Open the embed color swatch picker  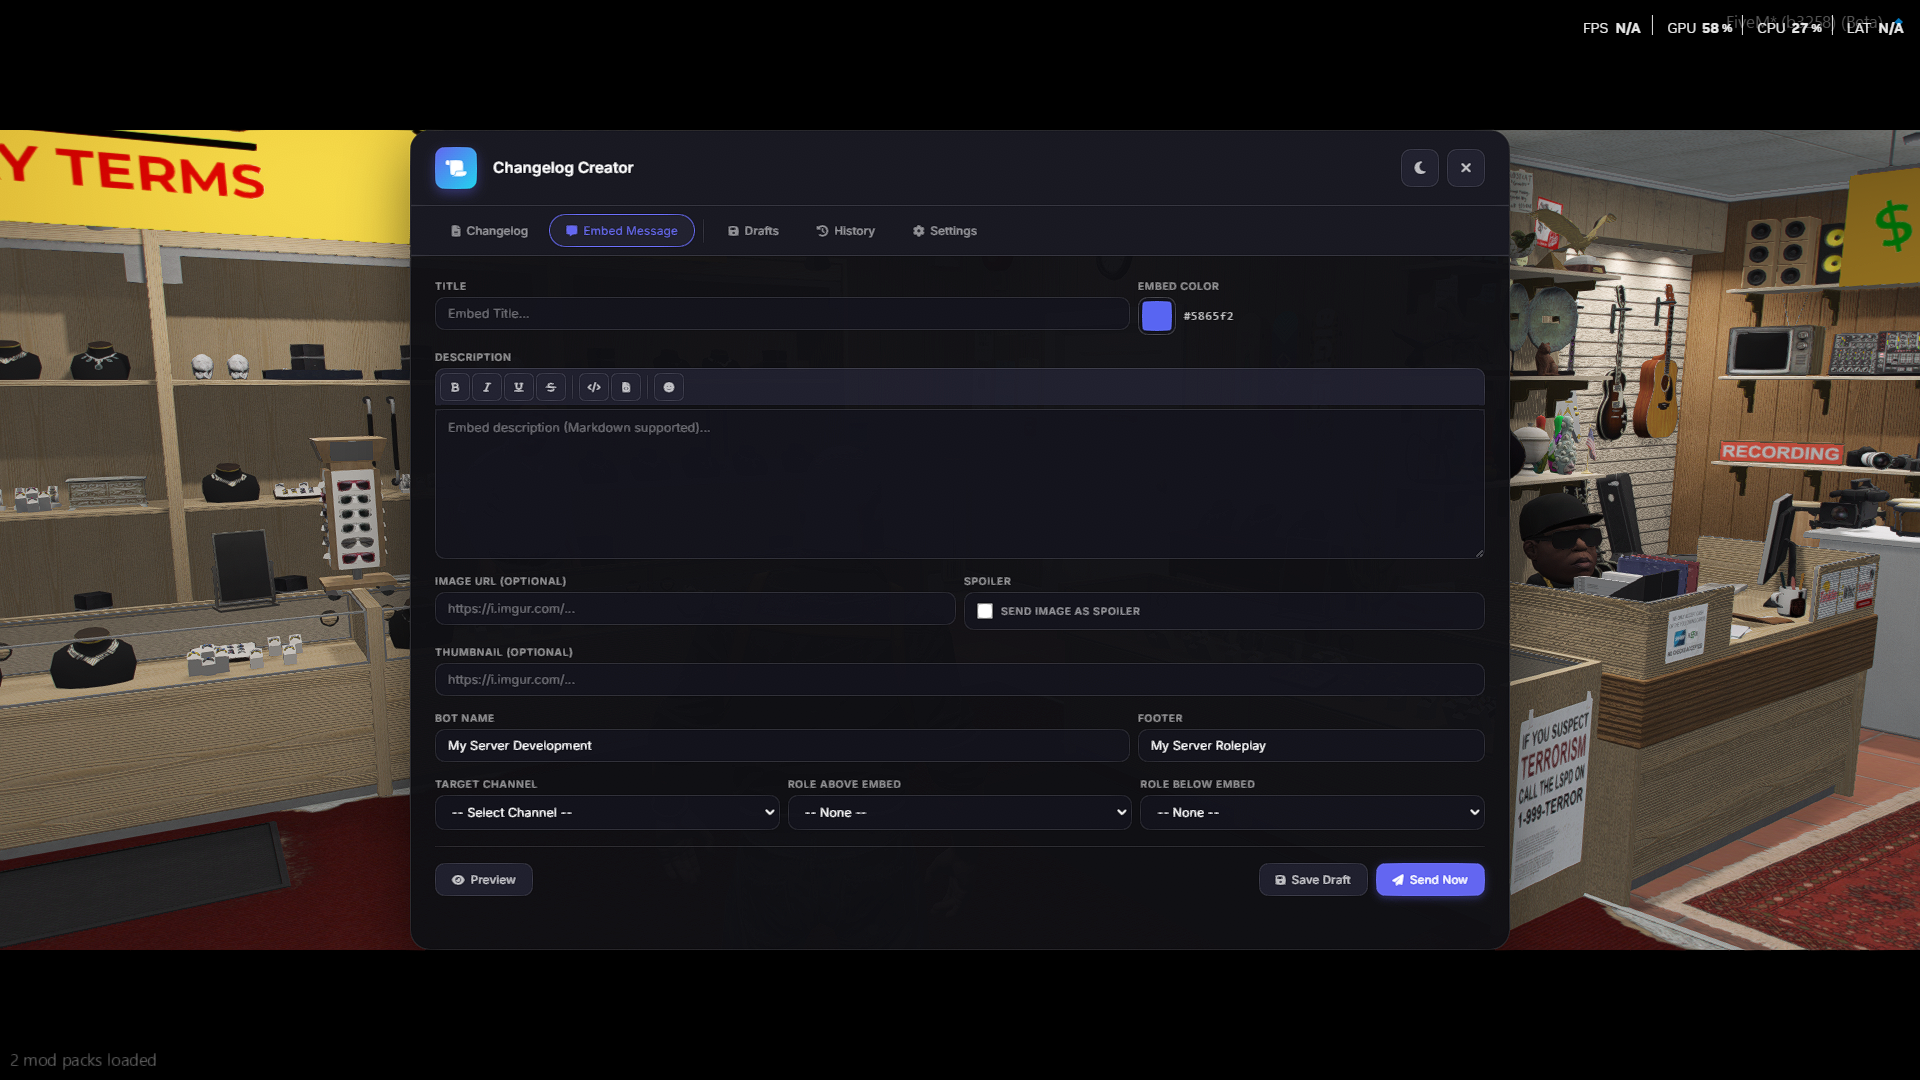coord(1157,316)
